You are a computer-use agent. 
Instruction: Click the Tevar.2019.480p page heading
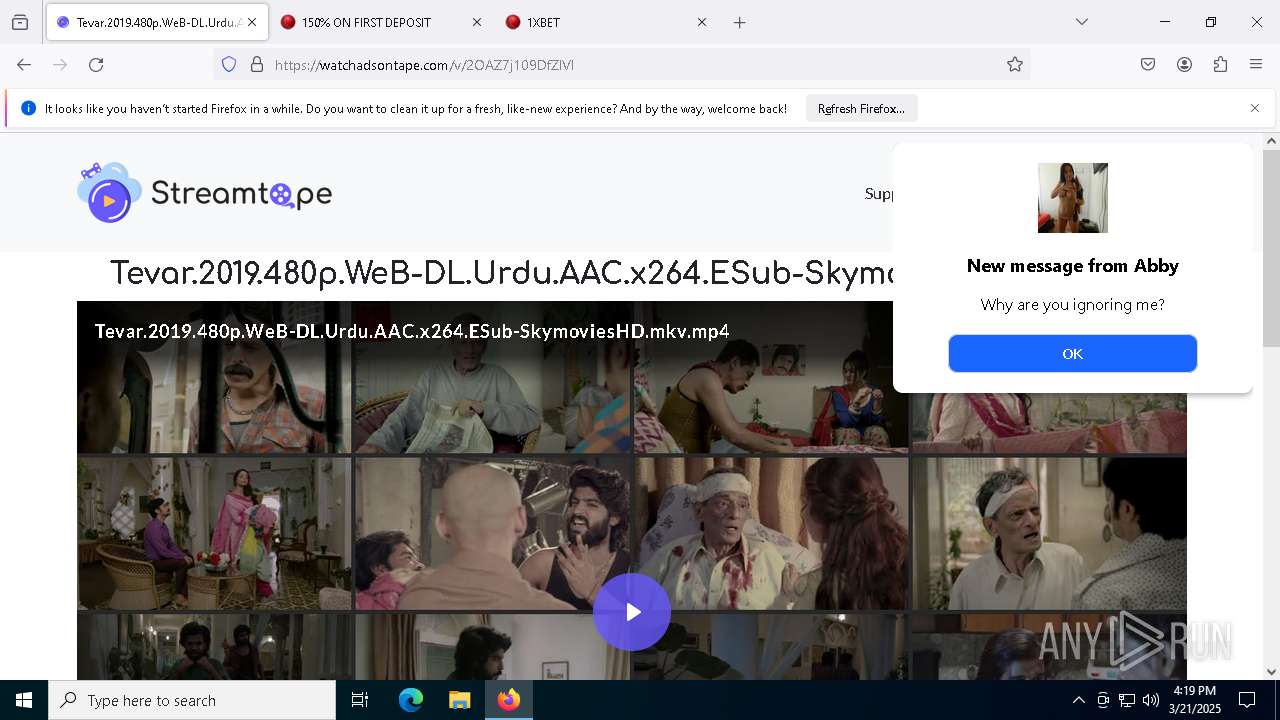[500, 273]
